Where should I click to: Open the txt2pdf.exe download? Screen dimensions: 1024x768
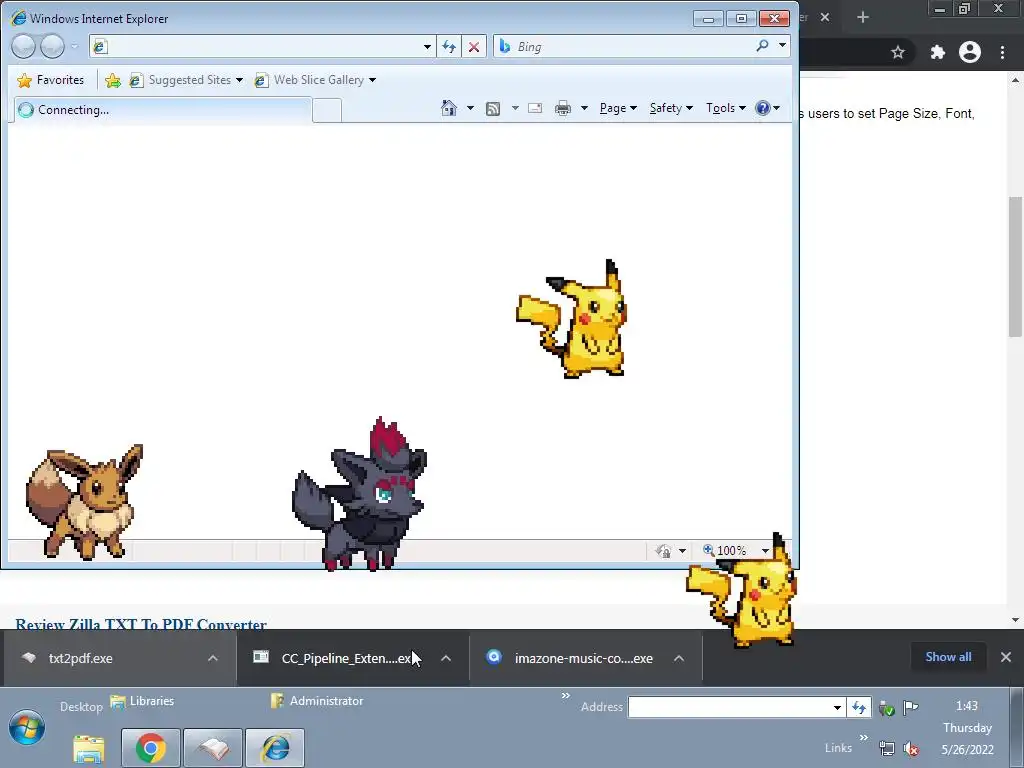point(80,658)
